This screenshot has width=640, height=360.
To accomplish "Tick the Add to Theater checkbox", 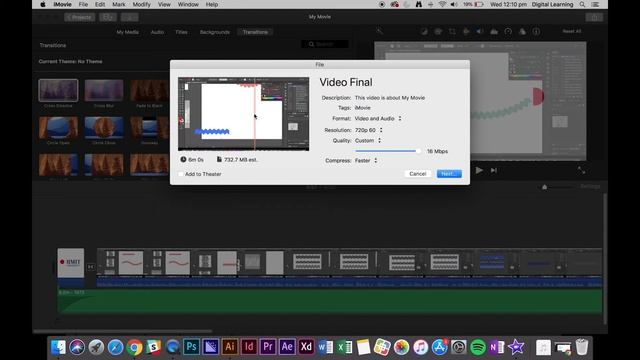I will [x=181, y=174].
